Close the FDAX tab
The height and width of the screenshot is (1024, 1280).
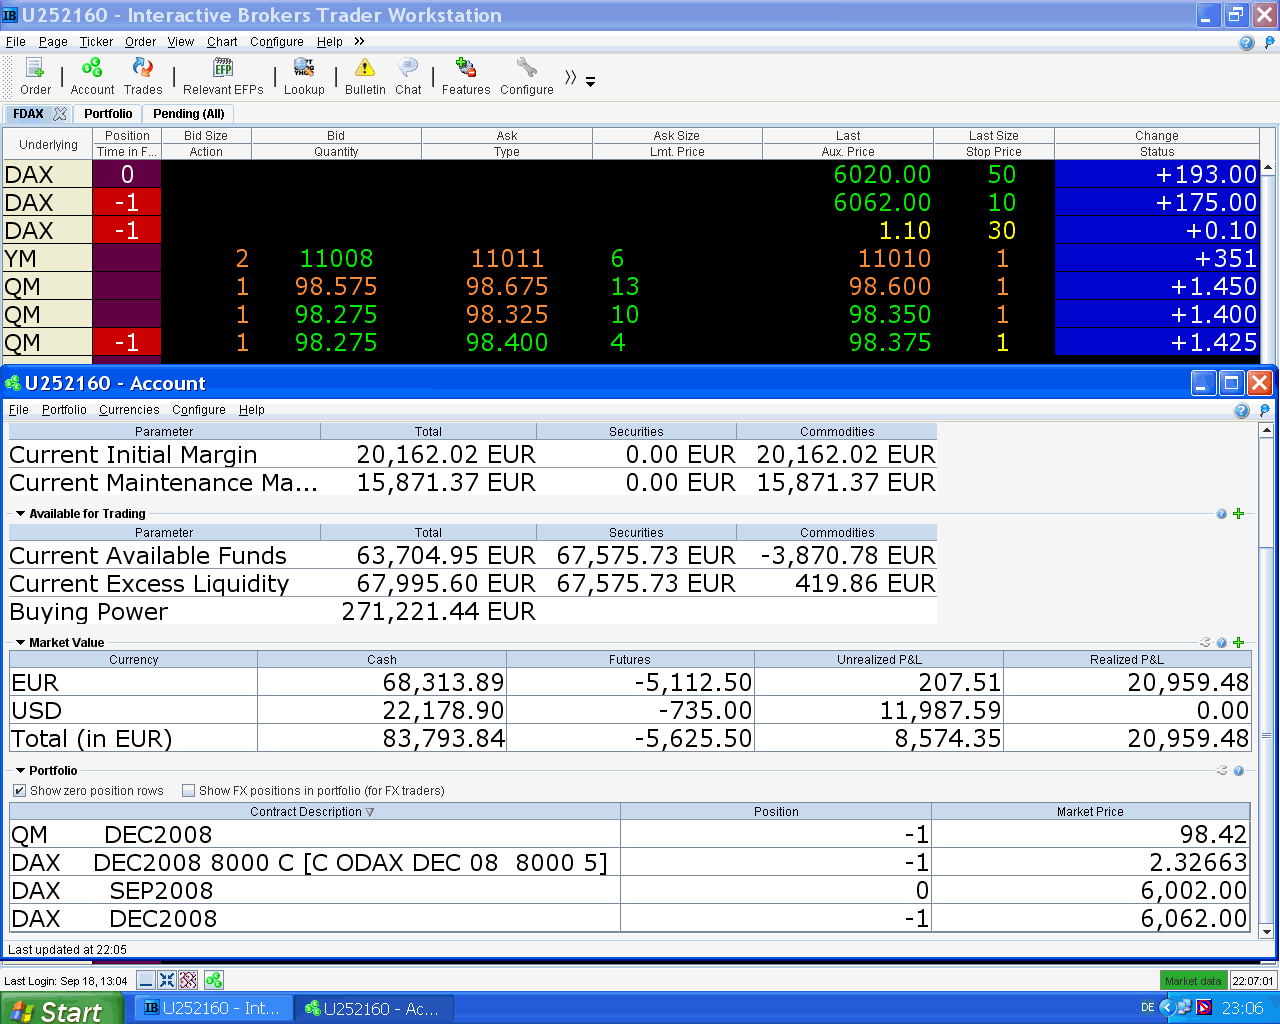(60, 114)
